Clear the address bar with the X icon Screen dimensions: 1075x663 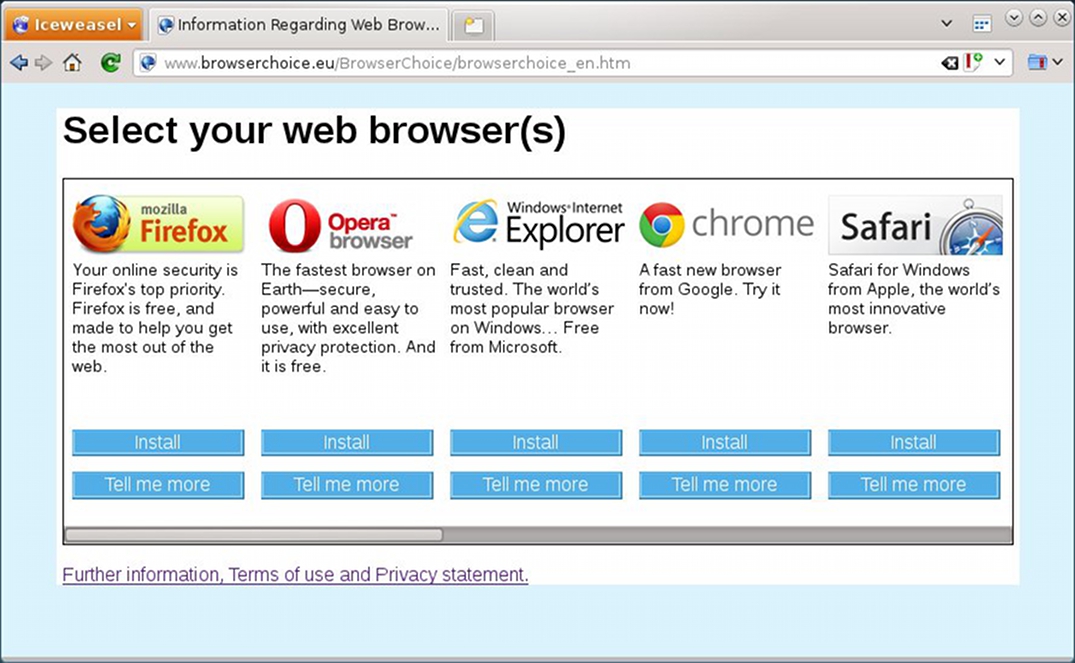click(950, 63)
